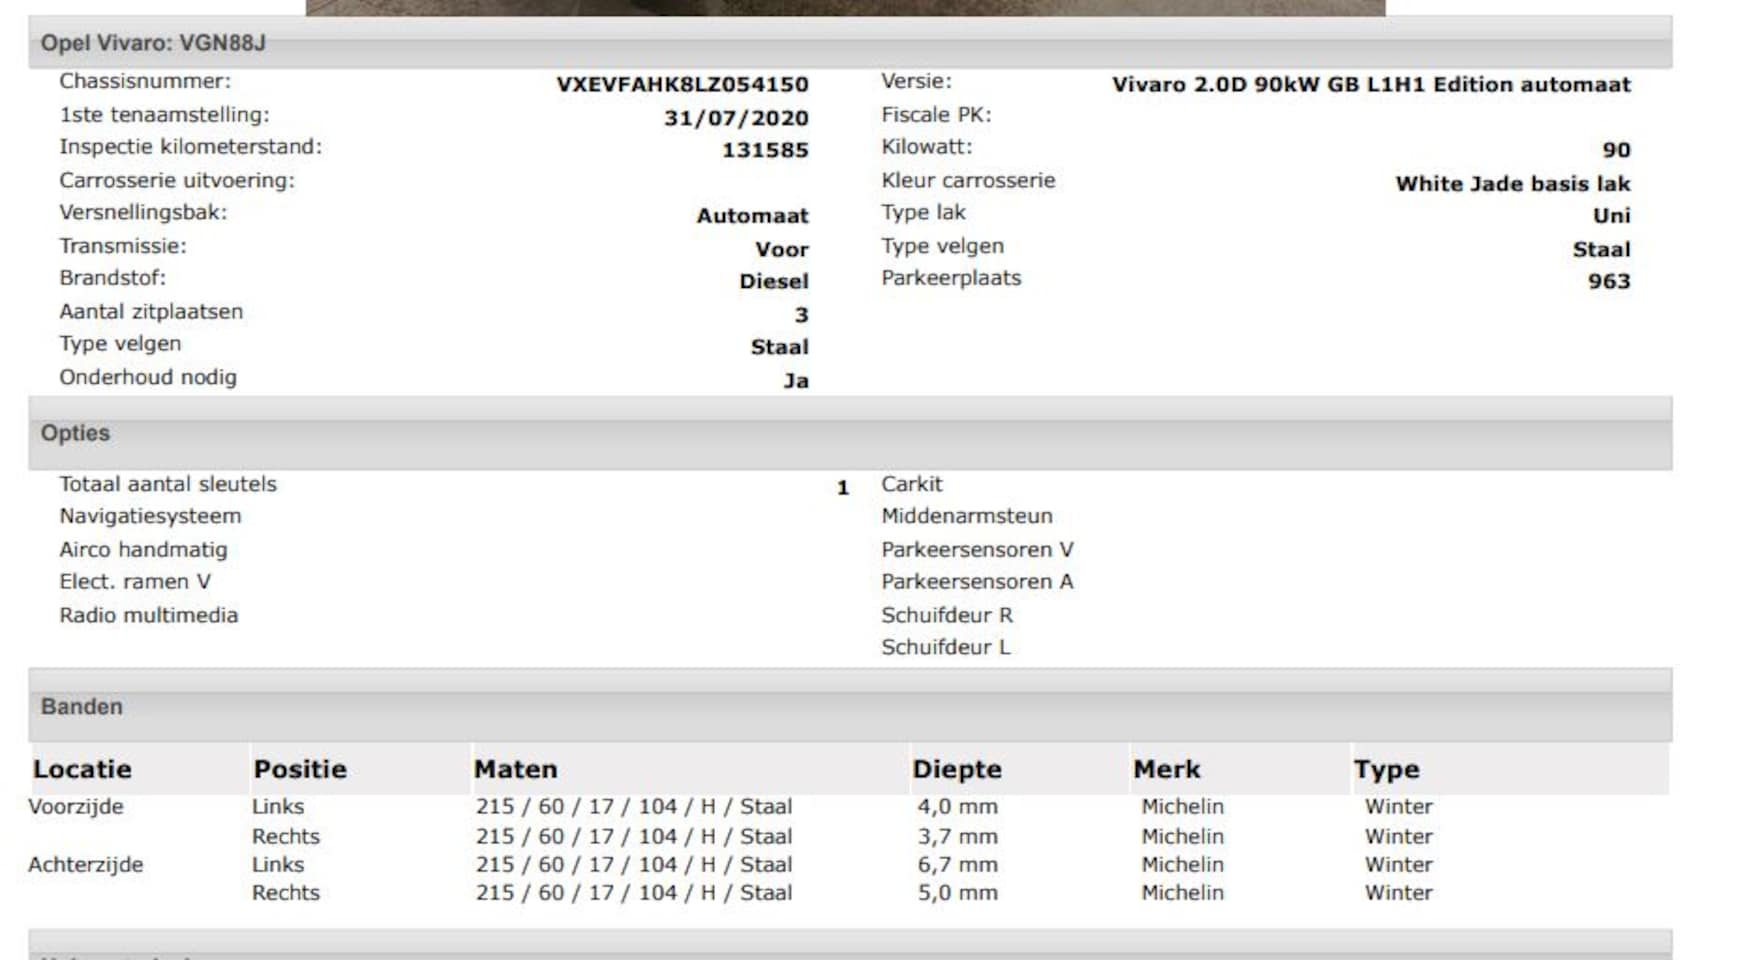Click the Parkeerplaats value 963
Screen dimensions: 1748x960
[1609, 281]
